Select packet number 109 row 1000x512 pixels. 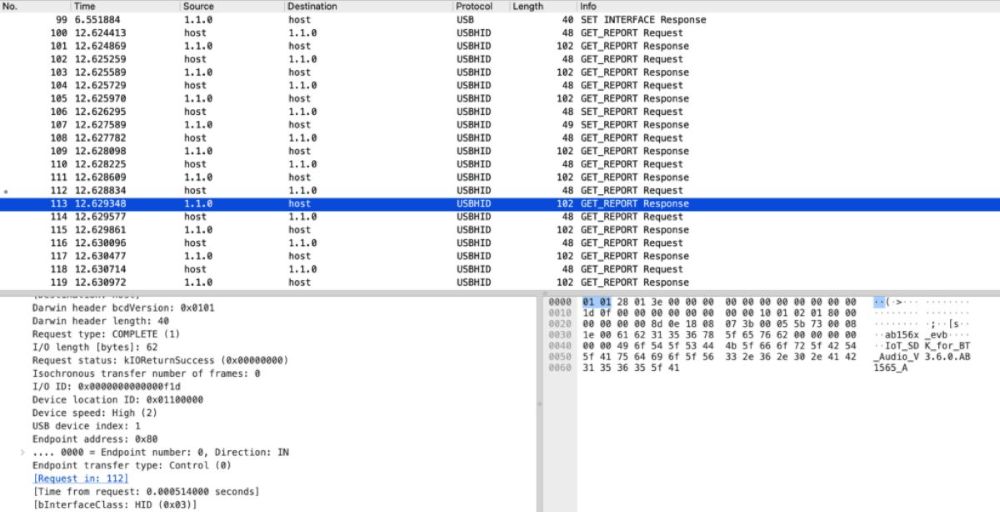click(500, 151)
